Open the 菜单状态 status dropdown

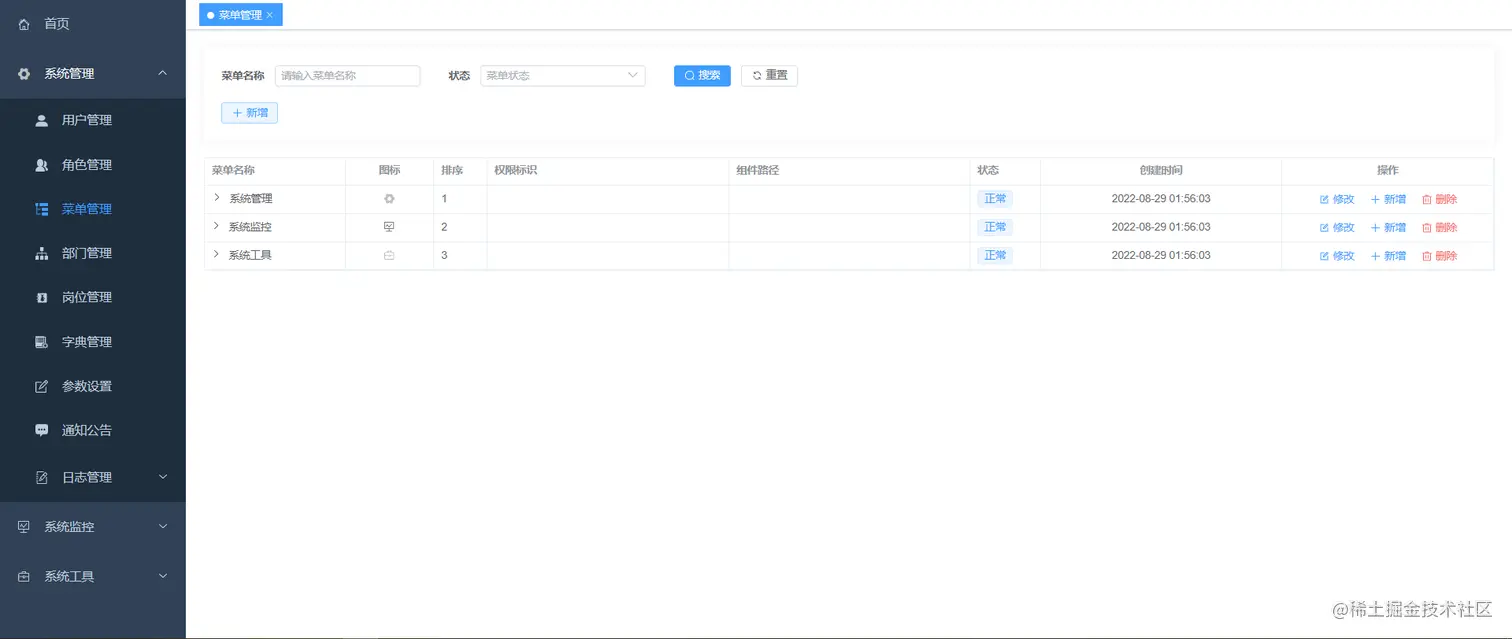[x=563, y=76]
